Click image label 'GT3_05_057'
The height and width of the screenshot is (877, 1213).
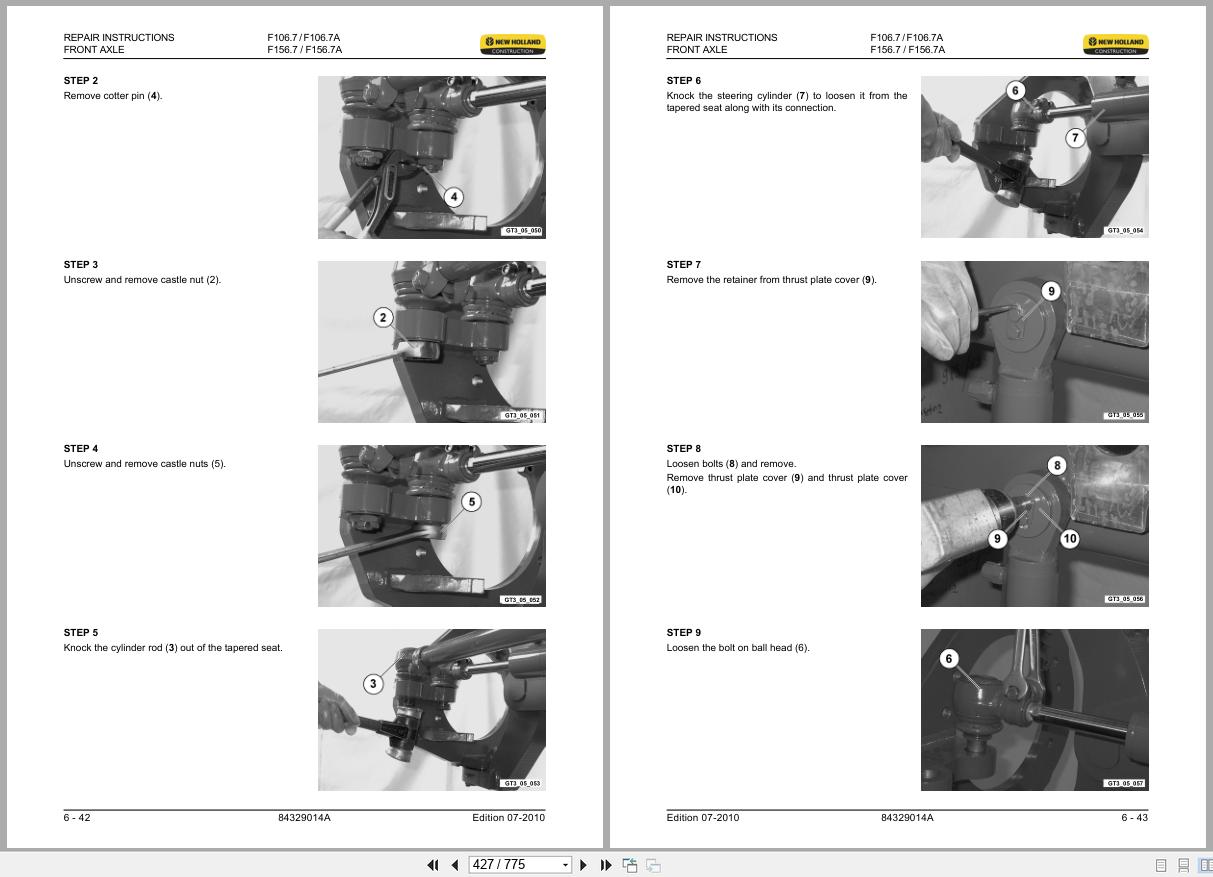(1126, 783)
